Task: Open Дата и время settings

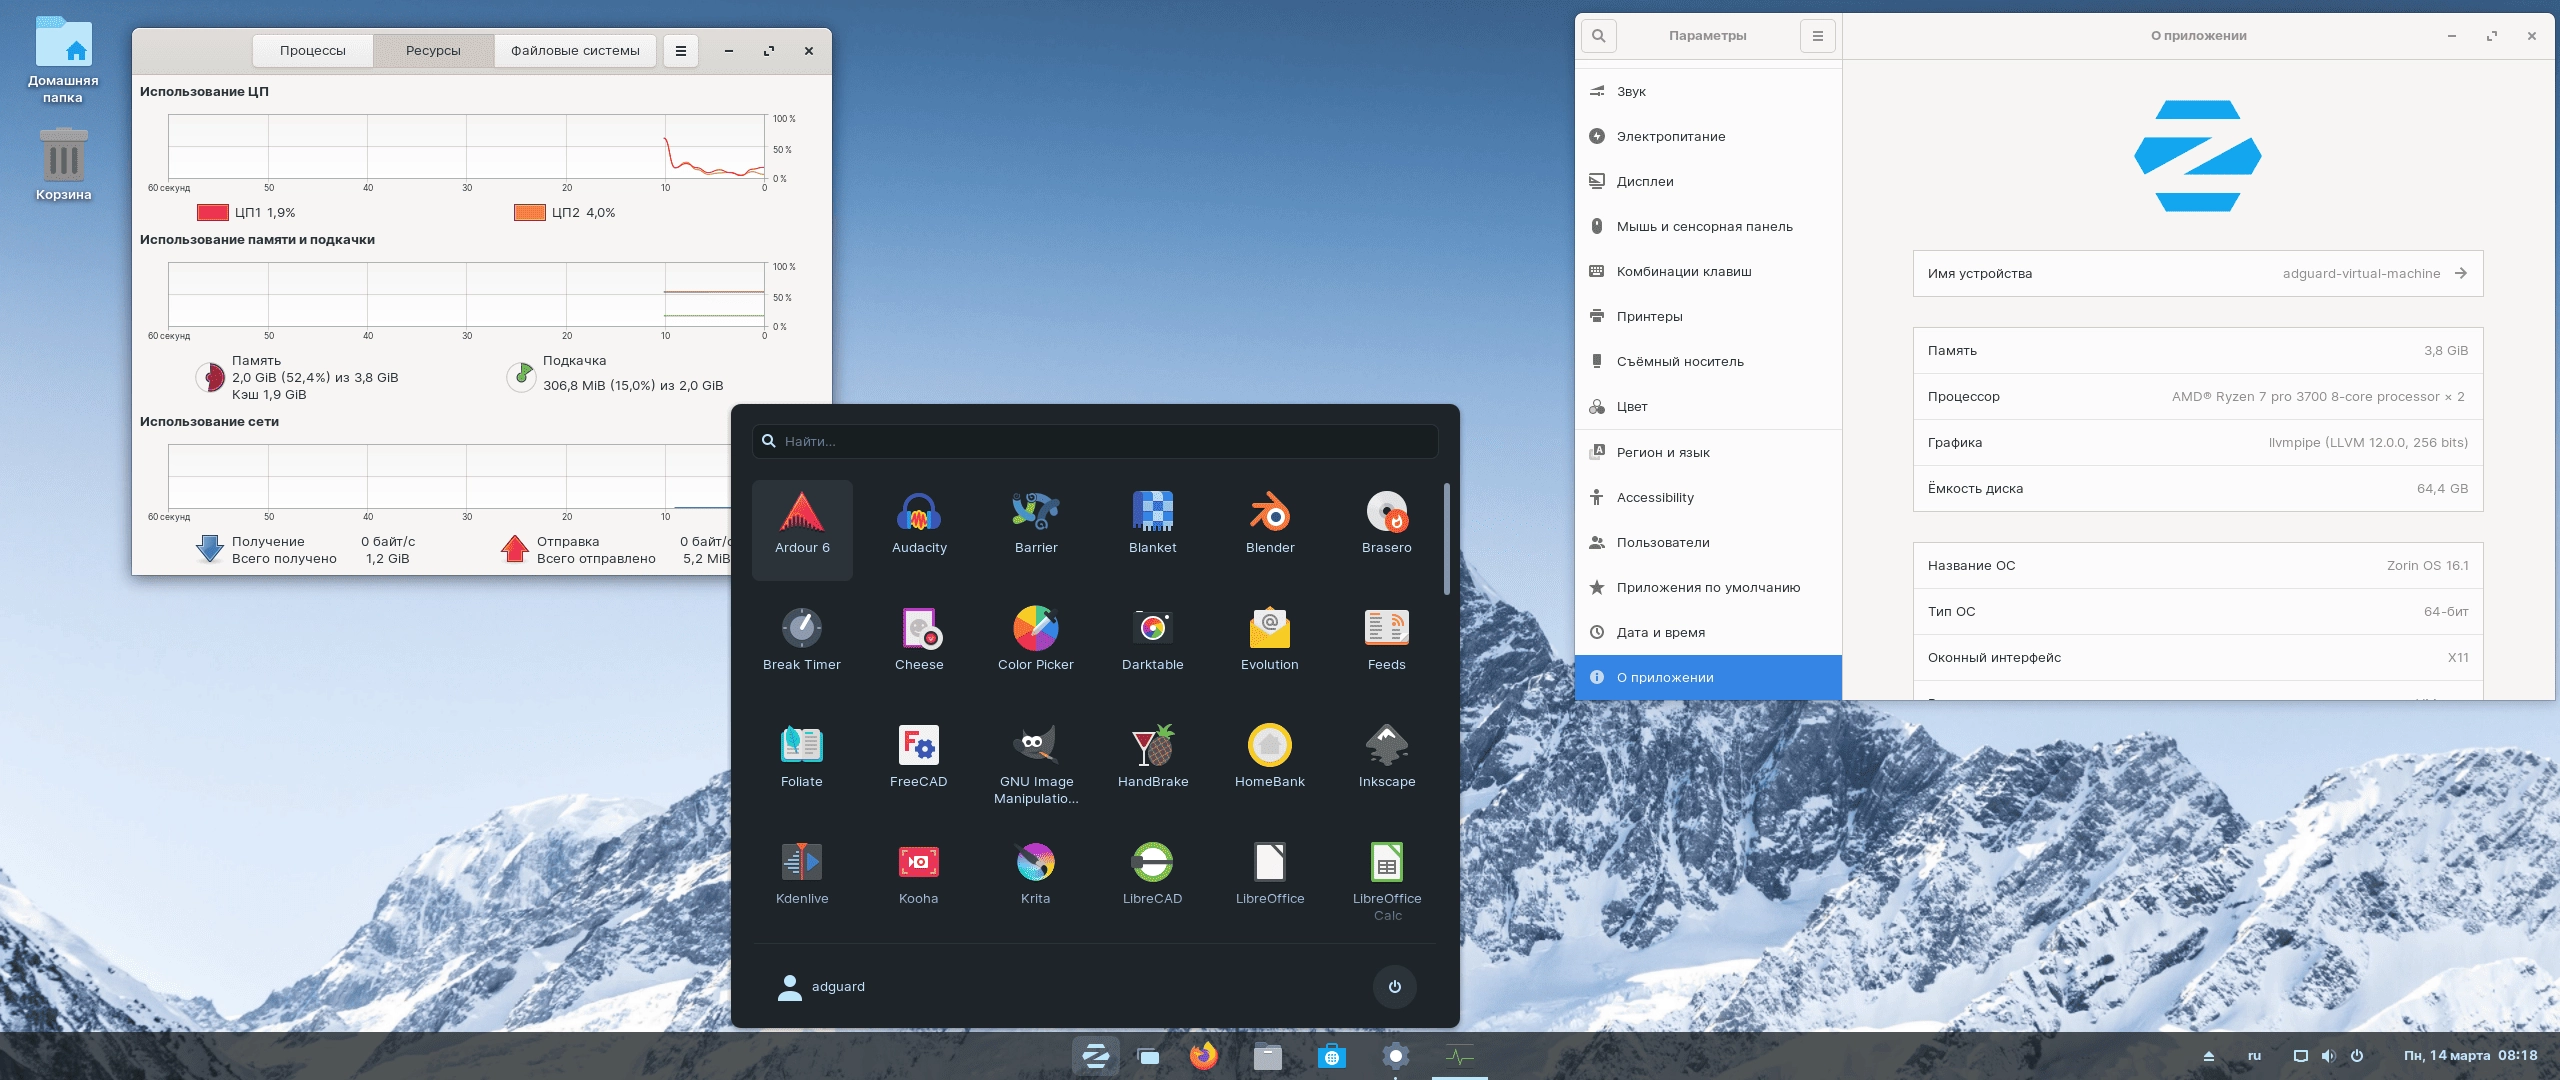Action: click(1708, 632)
